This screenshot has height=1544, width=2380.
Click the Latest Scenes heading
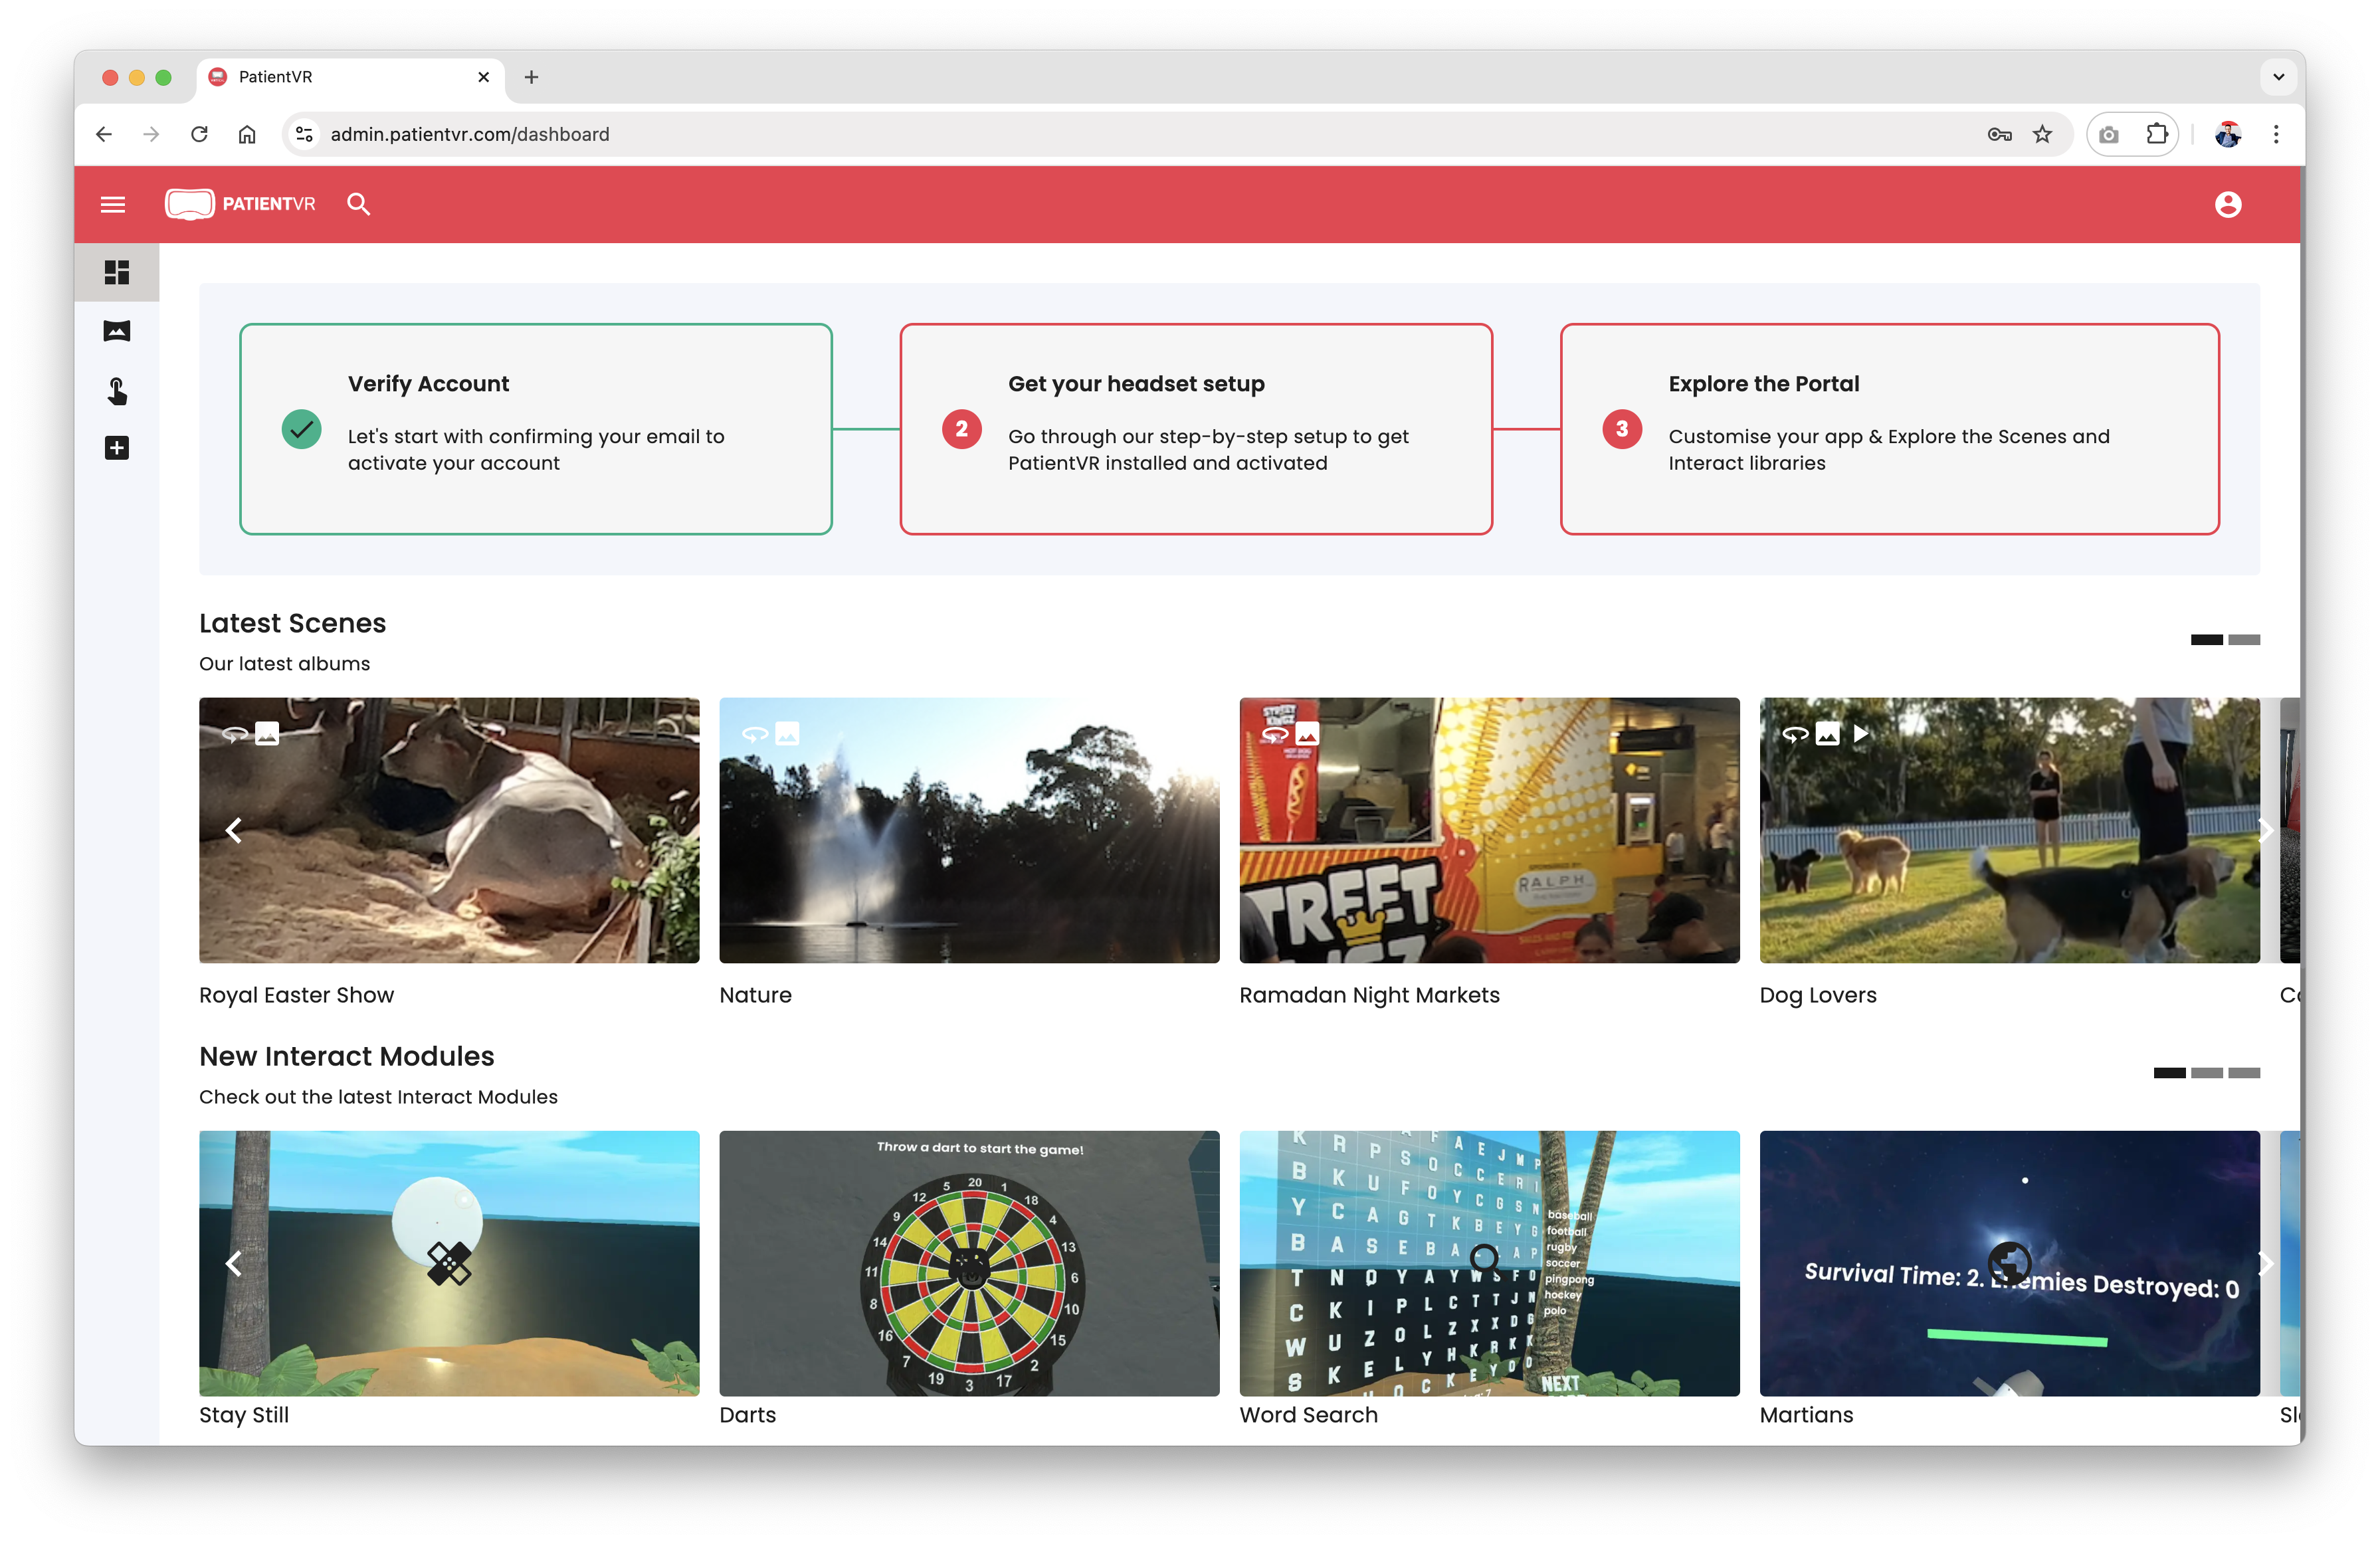click(x=292, y=623)
